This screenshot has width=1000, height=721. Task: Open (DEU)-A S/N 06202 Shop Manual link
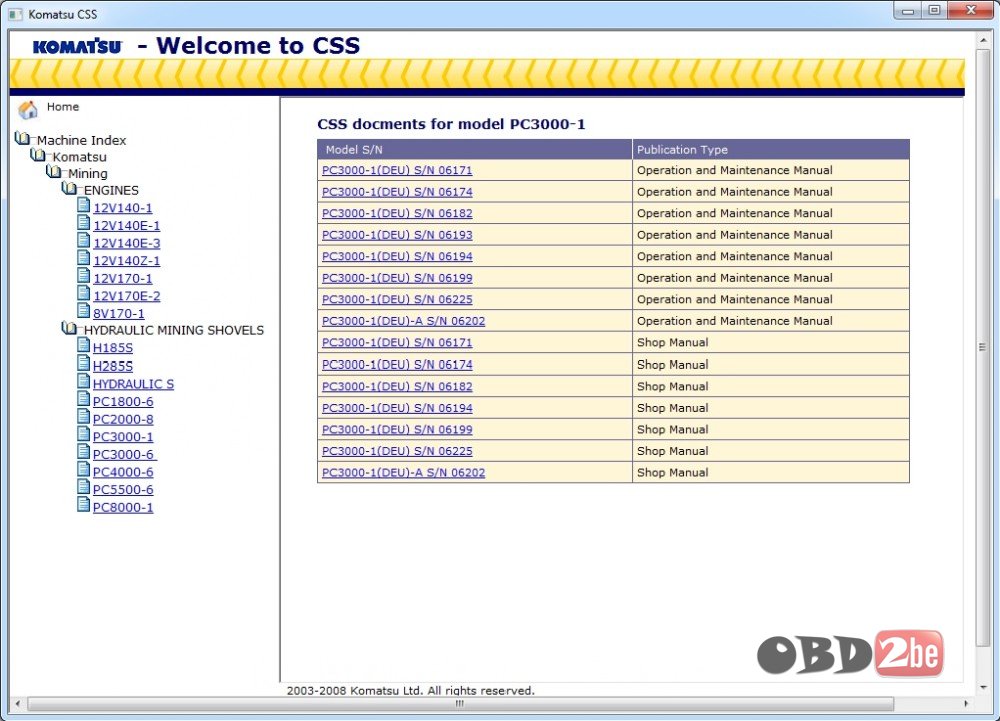[404, 473]
